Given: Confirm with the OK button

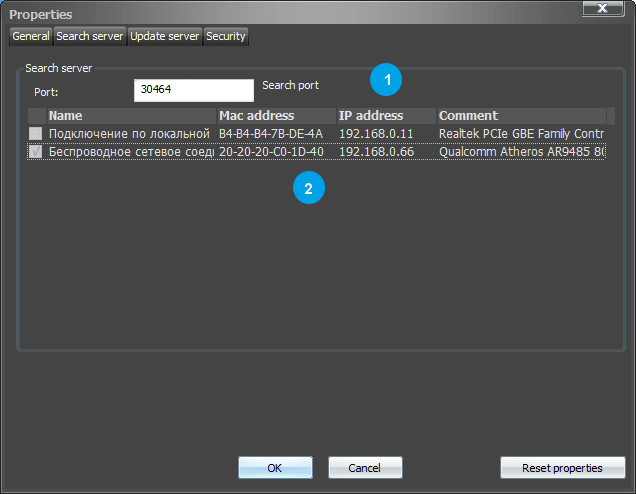Looking at the screenshot, I should [275, 468].
